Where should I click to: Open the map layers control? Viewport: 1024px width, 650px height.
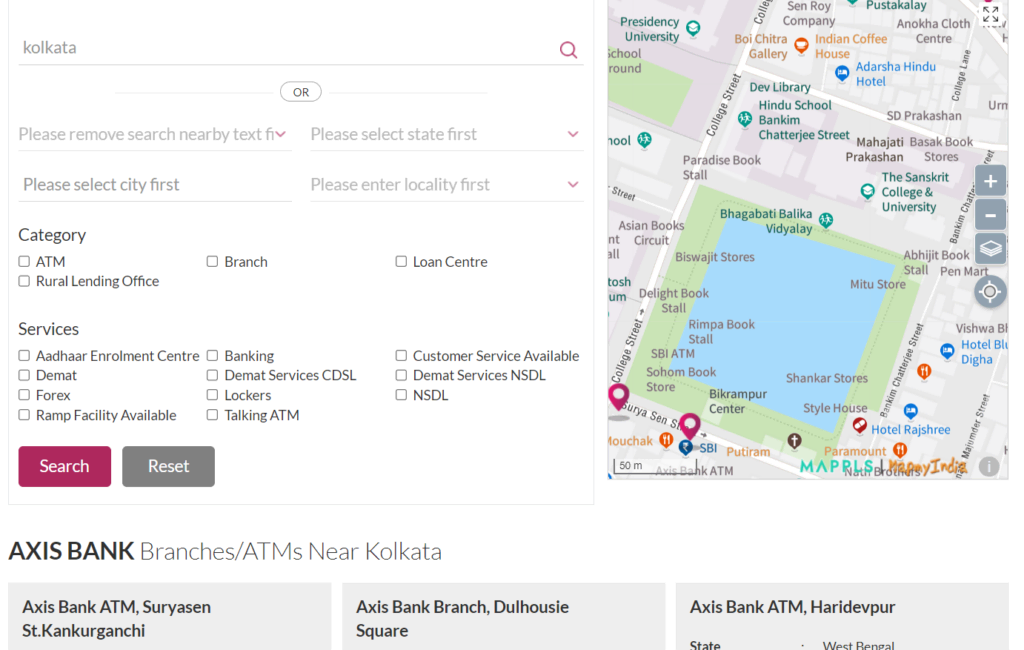(990, 249)
